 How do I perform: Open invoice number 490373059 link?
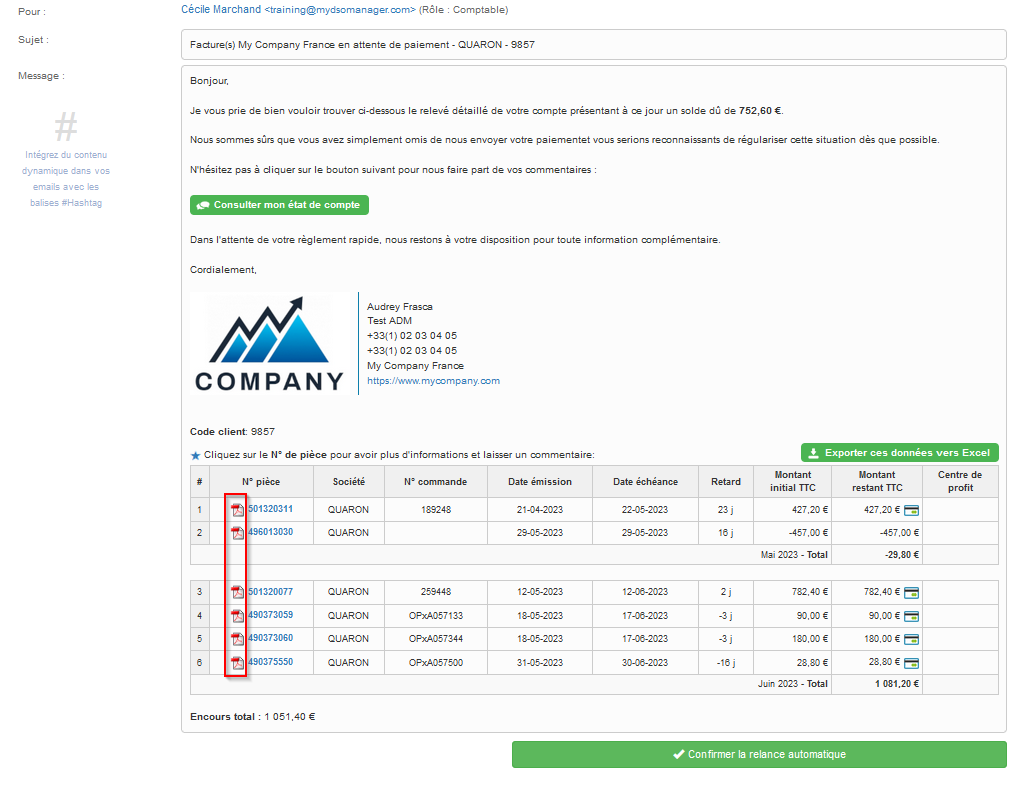tap(270, 615)
